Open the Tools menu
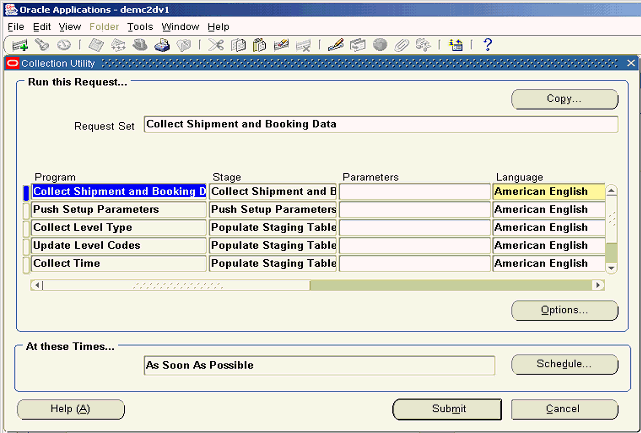The image size is (641, 433). (x=140, y=27)
